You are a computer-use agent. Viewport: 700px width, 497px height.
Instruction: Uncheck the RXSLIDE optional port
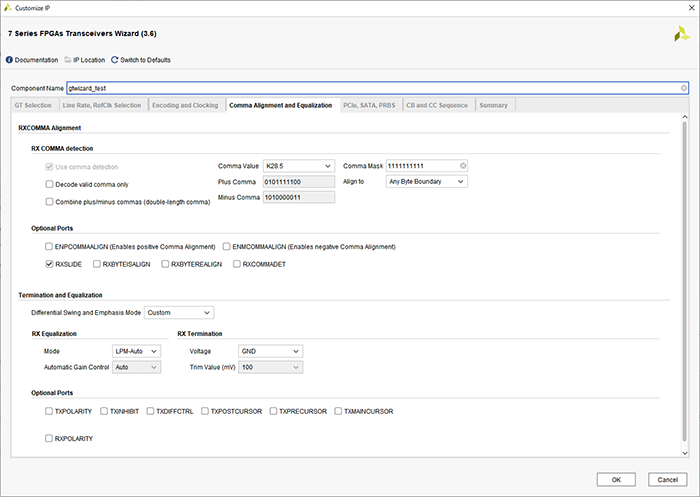click(49, 264)
